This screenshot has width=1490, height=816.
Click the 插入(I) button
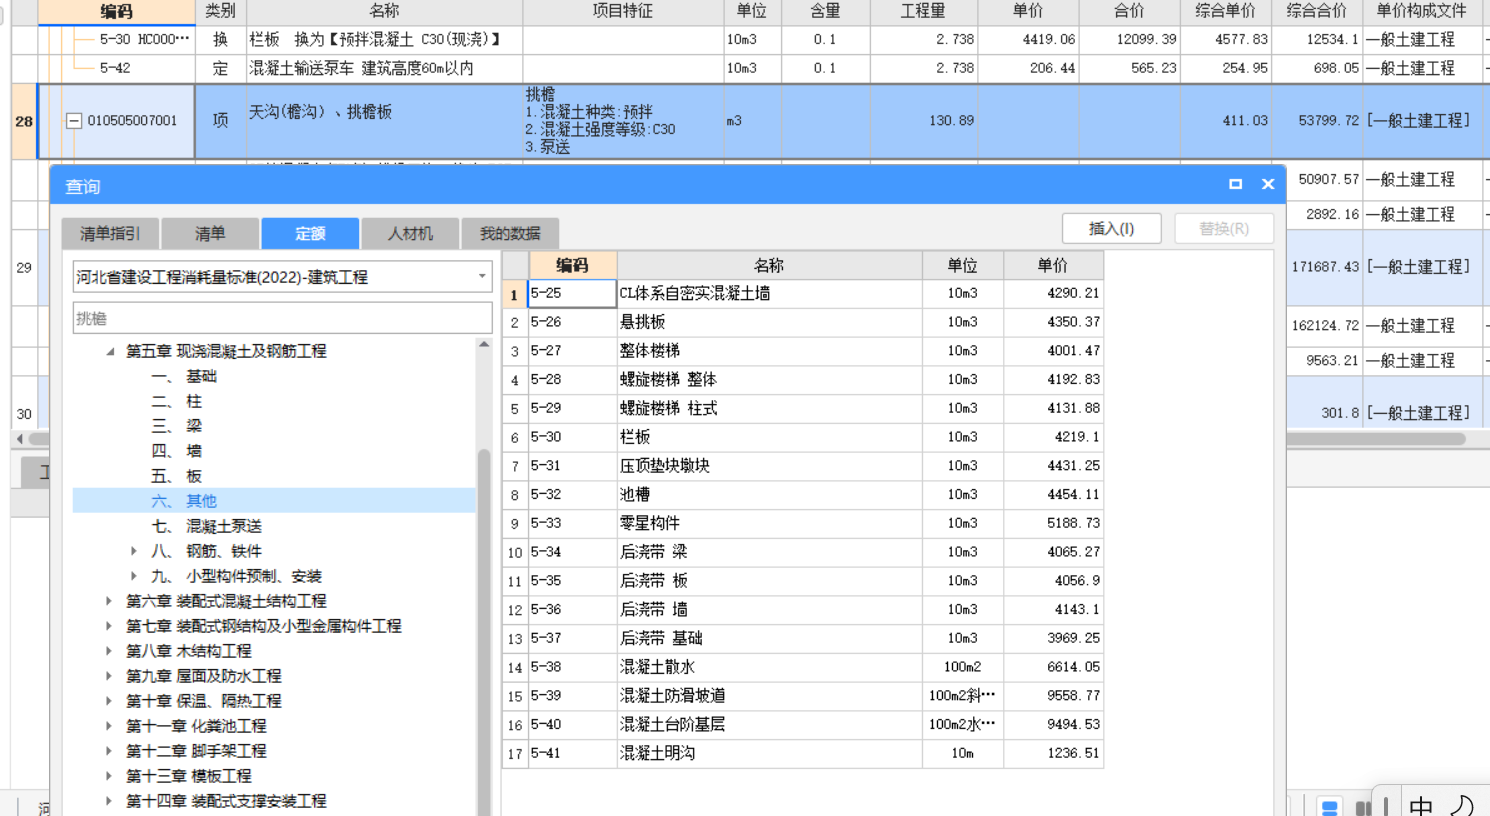pos(1111,228)
